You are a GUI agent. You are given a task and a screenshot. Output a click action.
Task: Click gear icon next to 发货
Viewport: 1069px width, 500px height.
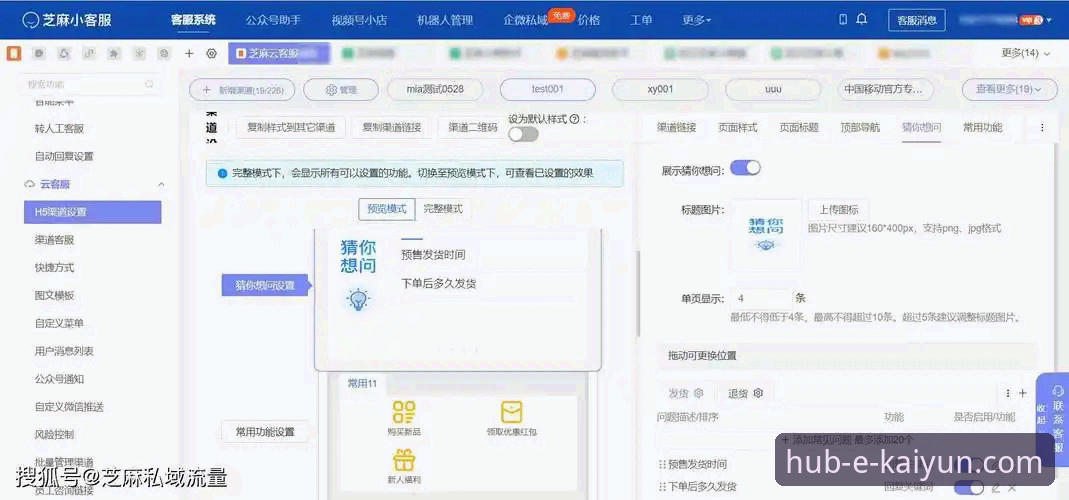coord(698,393)
